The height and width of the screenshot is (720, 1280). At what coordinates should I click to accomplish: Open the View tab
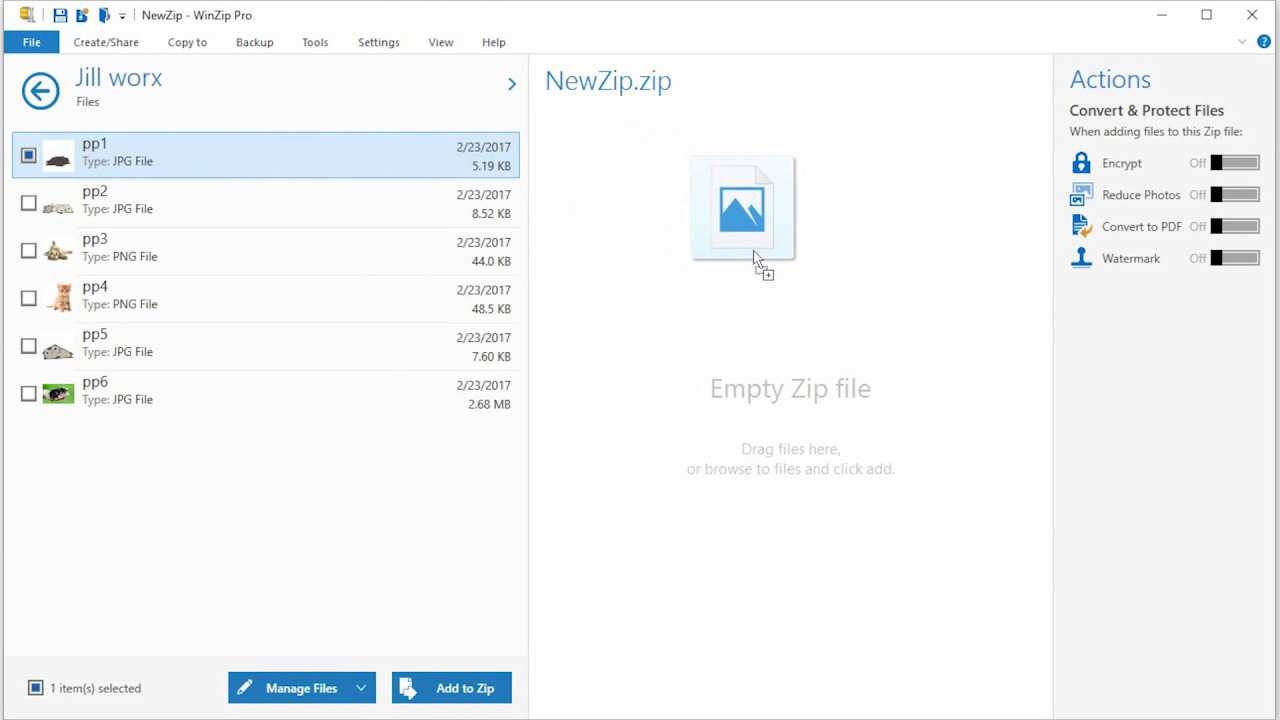441,42
